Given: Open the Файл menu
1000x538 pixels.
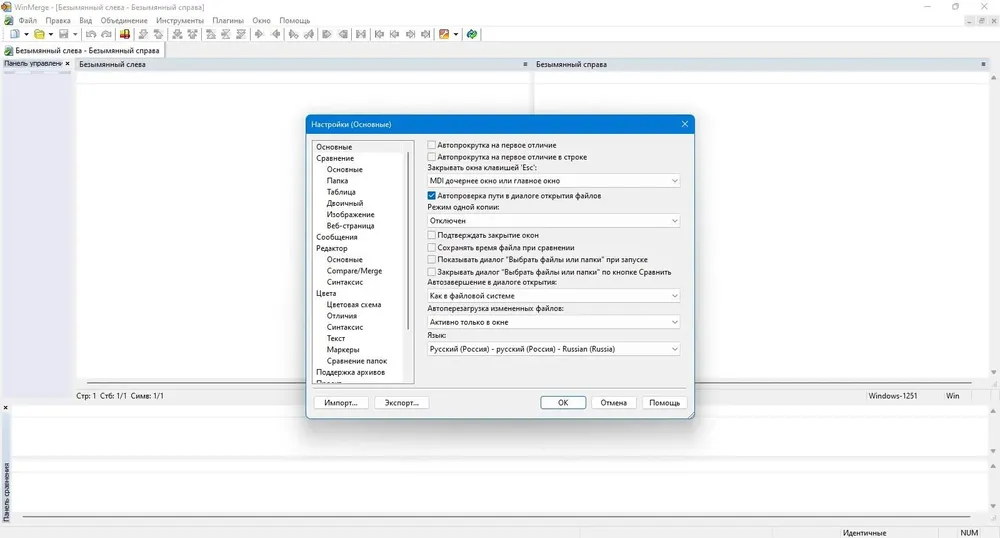Looking at the screenshot, I should (x=27, y=20).
